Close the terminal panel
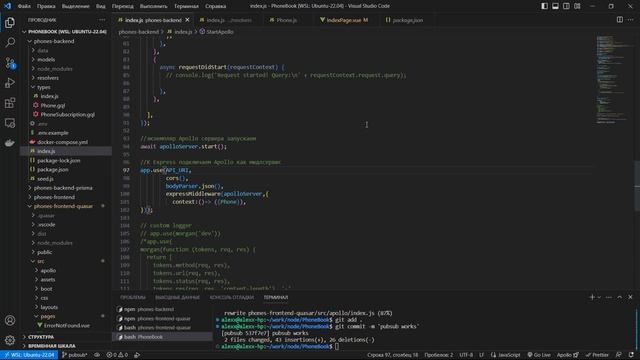Image resolution: width=640 pixels, height=360 pixels. pos(630,297)
